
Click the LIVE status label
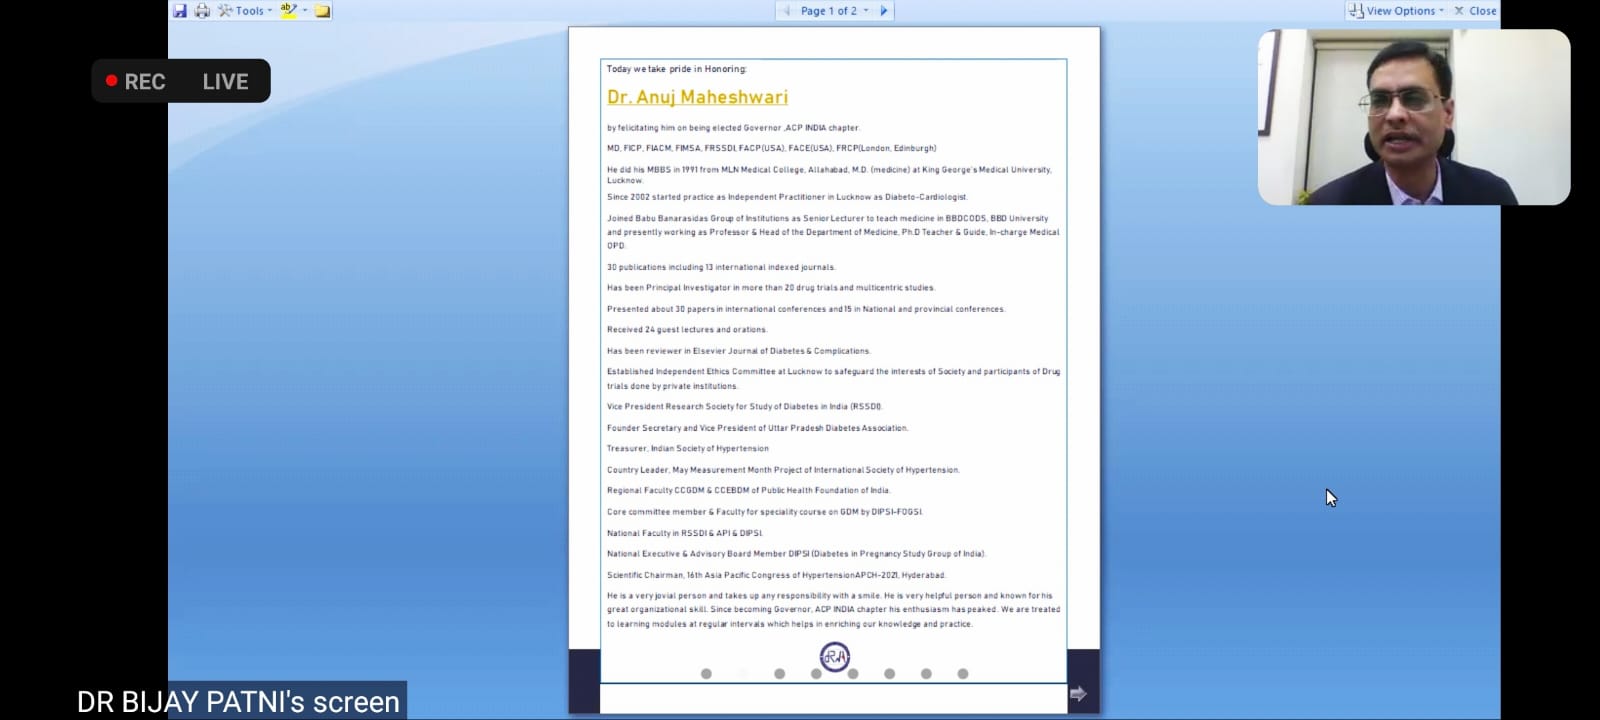[x=225, y=82]
